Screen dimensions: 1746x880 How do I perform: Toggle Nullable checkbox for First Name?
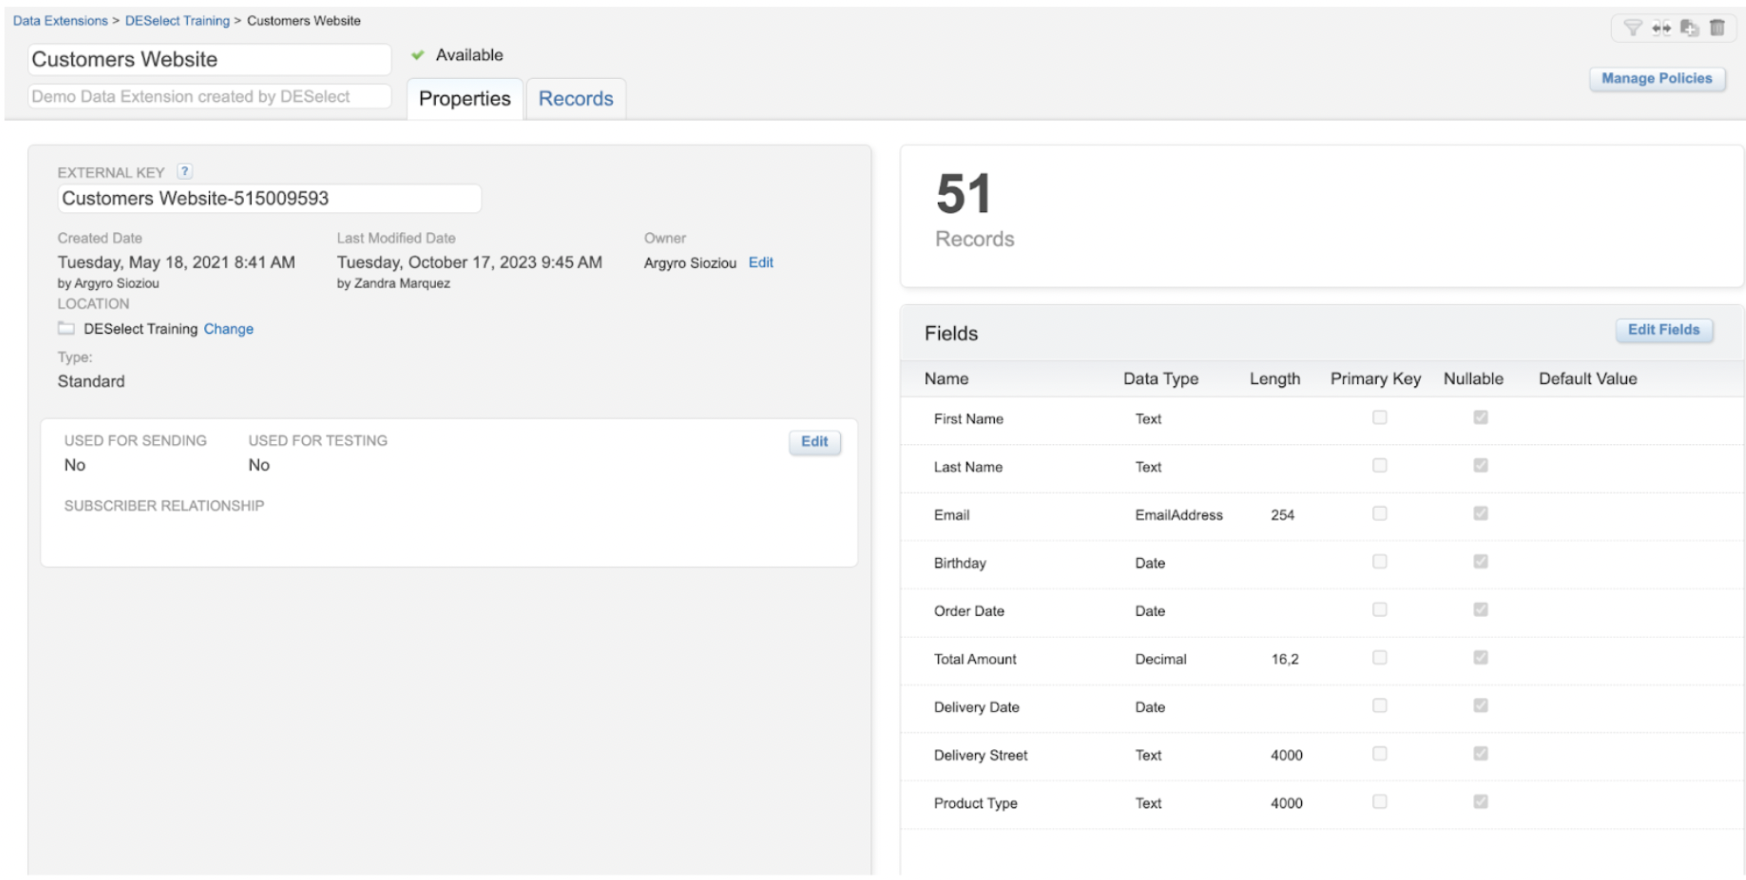[1481, 418]
